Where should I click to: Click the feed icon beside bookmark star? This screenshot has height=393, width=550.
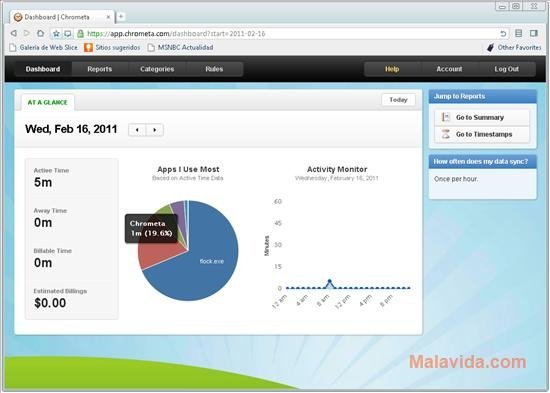pos(68,34)
